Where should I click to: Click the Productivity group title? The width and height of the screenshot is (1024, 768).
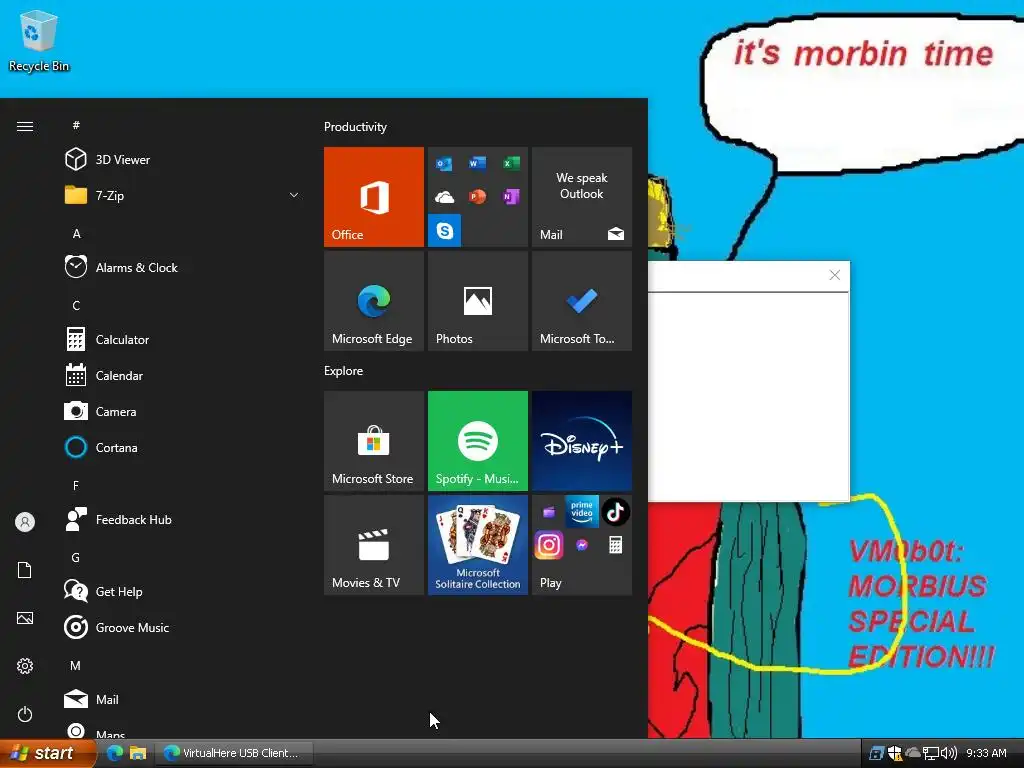(355, 127)
